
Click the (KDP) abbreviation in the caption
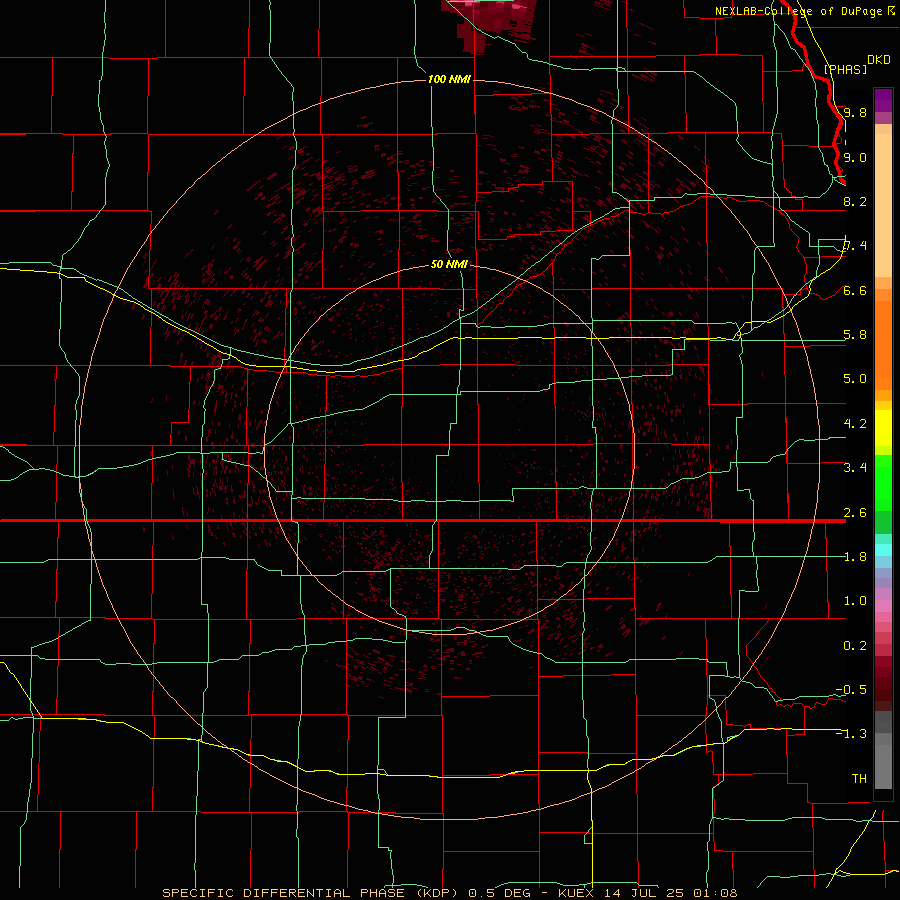(x=437, y=893)
